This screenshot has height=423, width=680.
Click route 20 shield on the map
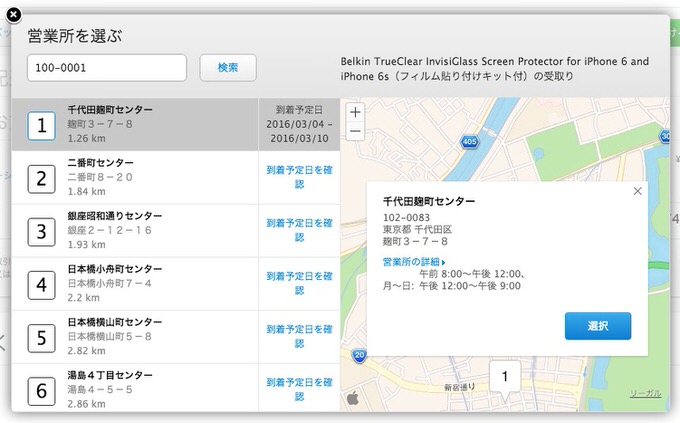click(359, 355)
